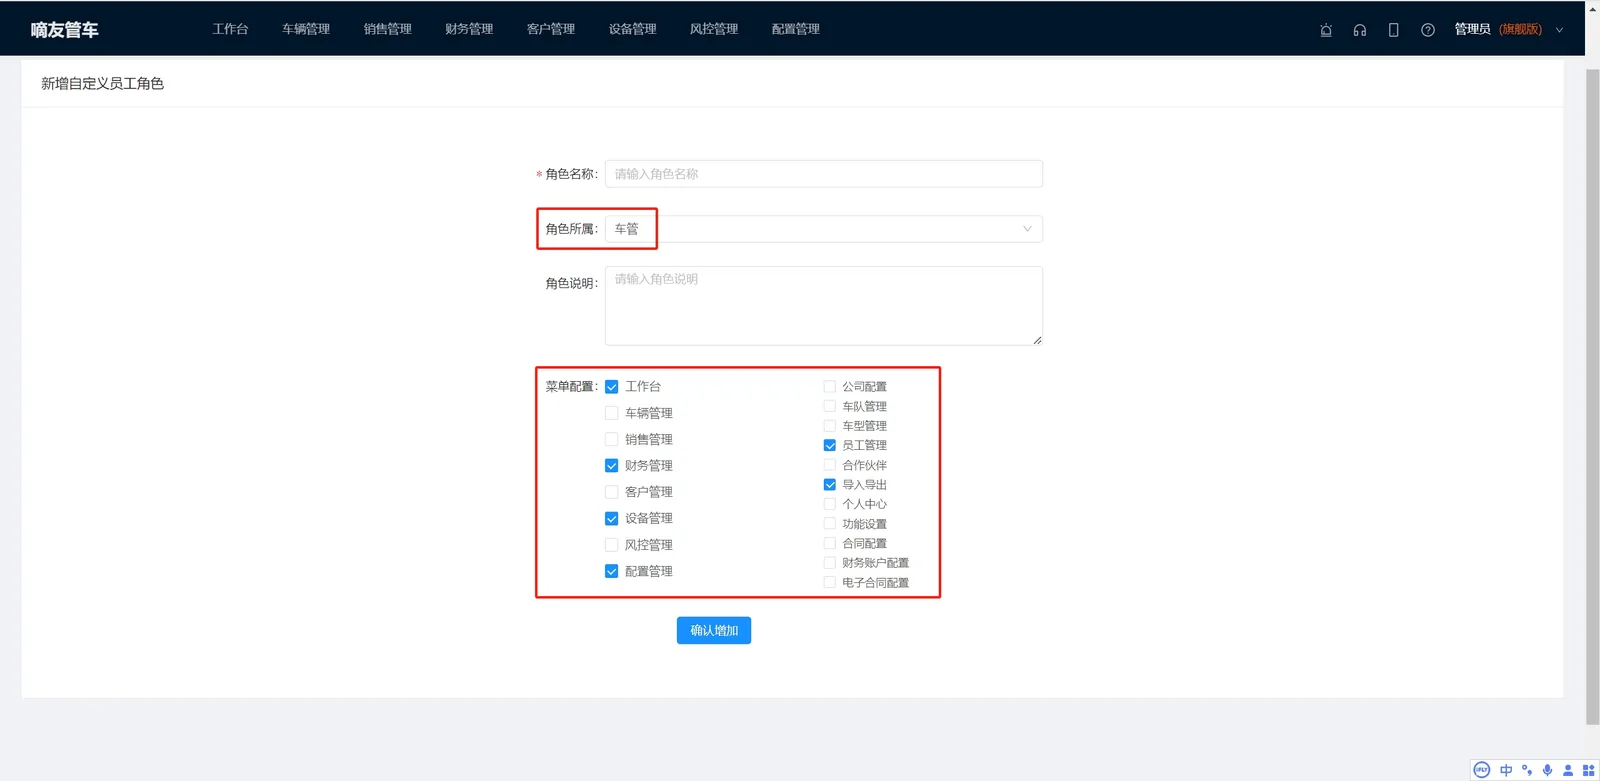The image size is (1600, 781).
Task: Uncheck the 设备管理 checkbox
Action: (x=612, y=518)
